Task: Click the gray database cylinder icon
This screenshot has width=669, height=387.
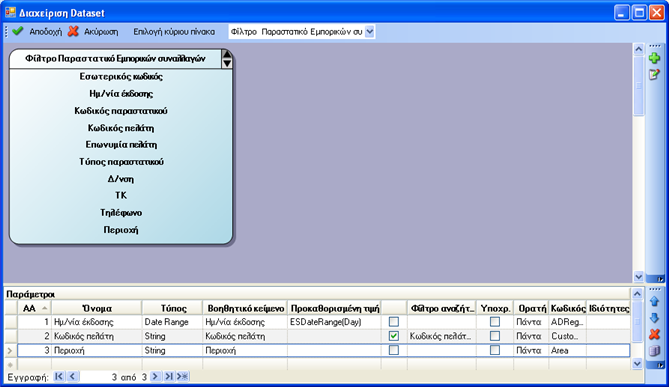Action: 654,351
